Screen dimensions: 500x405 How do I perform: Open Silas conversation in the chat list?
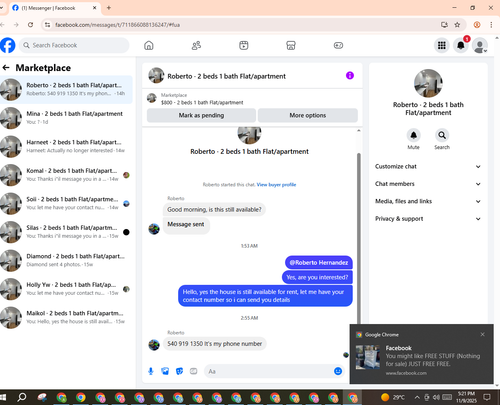click(x=66, y=232)
